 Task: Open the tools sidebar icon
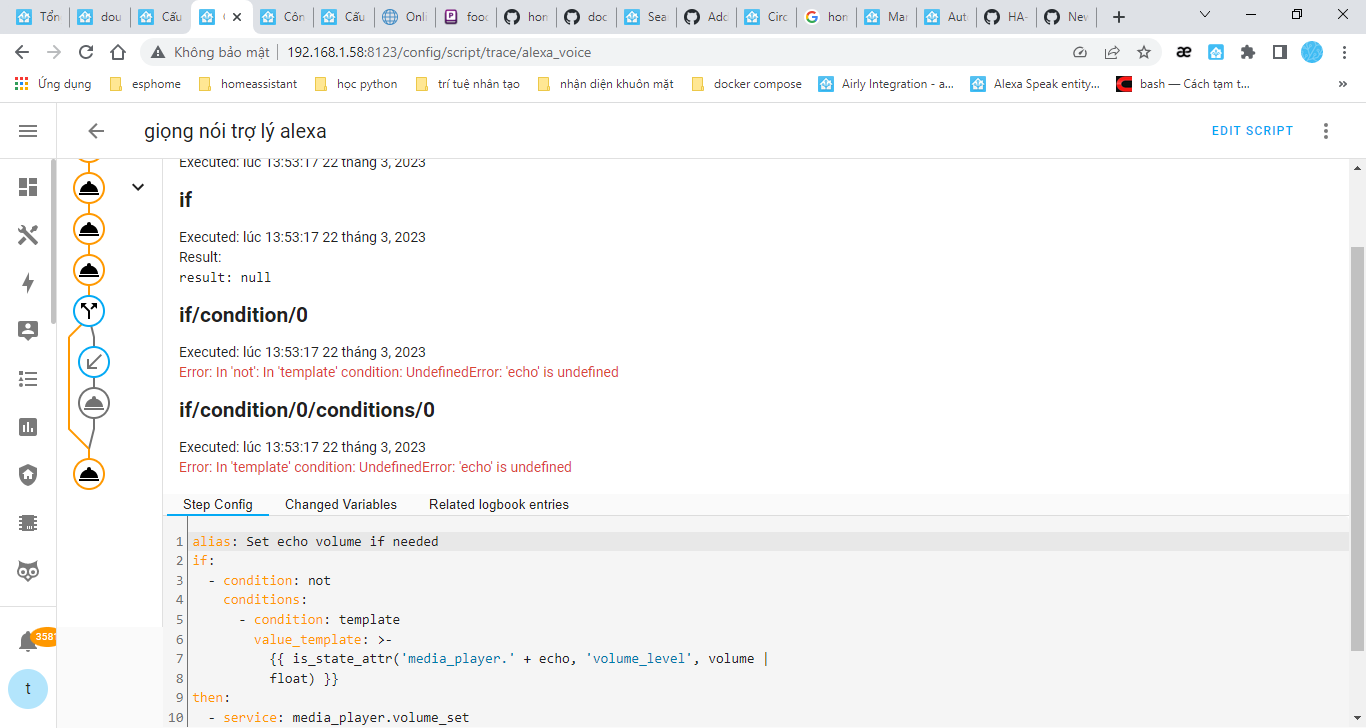(28, 235)
